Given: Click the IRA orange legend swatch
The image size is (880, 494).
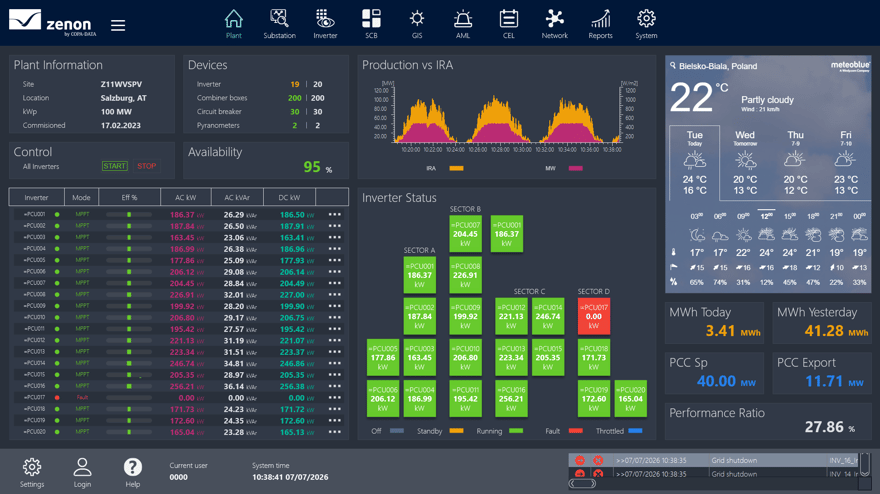Looking at the screenshot, I should pyautogui.click(x=456, y=168).
